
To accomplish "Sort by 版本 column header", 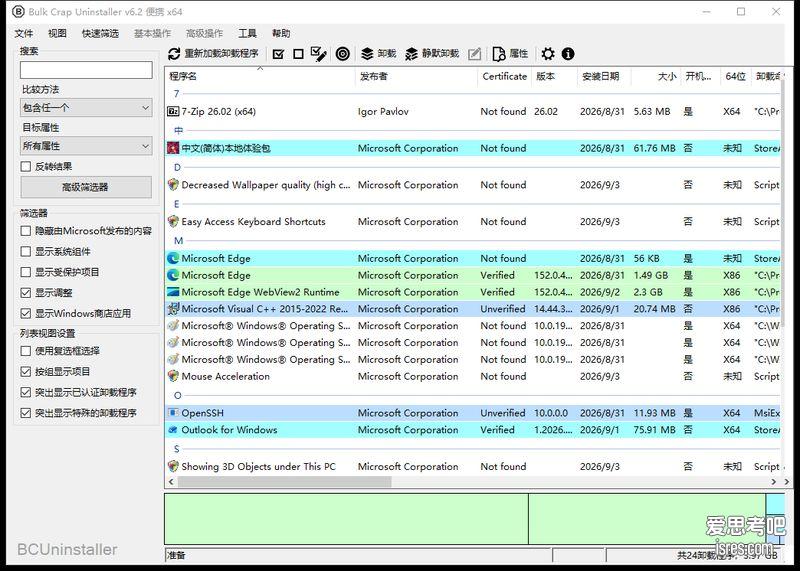I will point(554,77).
